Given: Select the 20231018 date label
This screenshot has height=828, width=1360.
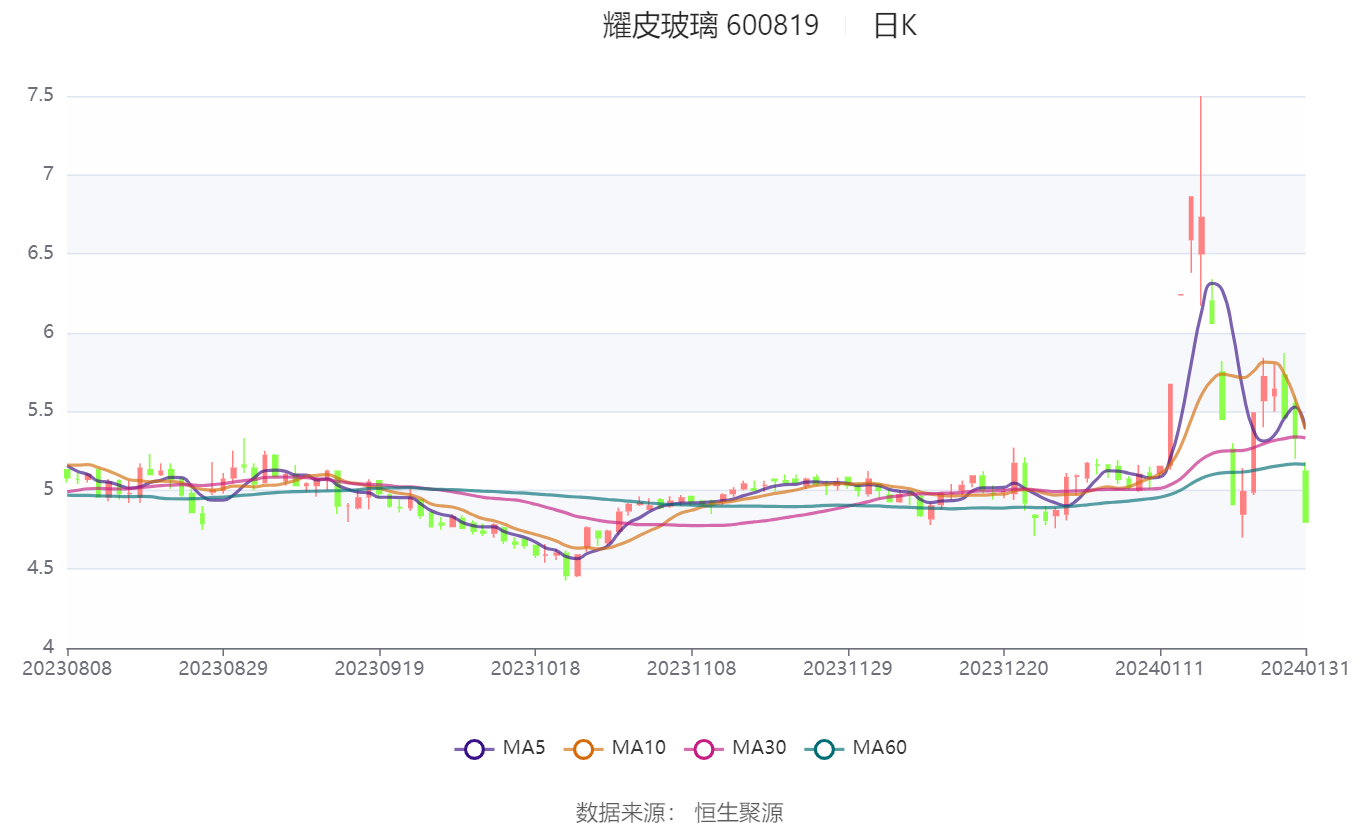Looking at the screenshot, I should pyautogui.click(x=535, y=668).
